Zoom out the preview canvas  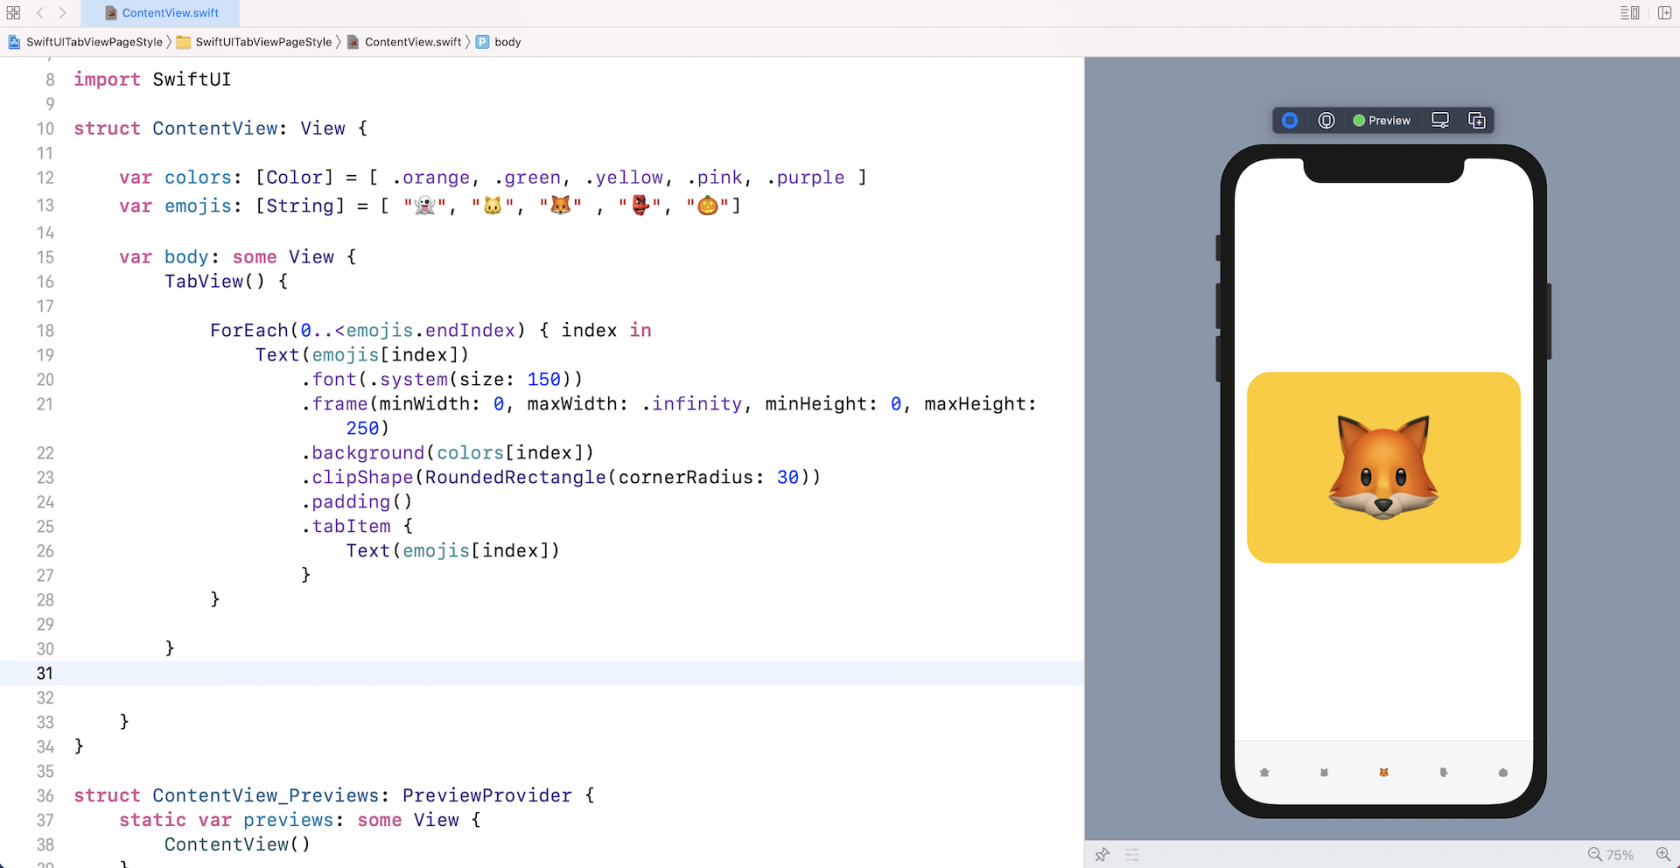pos(1594,855)
